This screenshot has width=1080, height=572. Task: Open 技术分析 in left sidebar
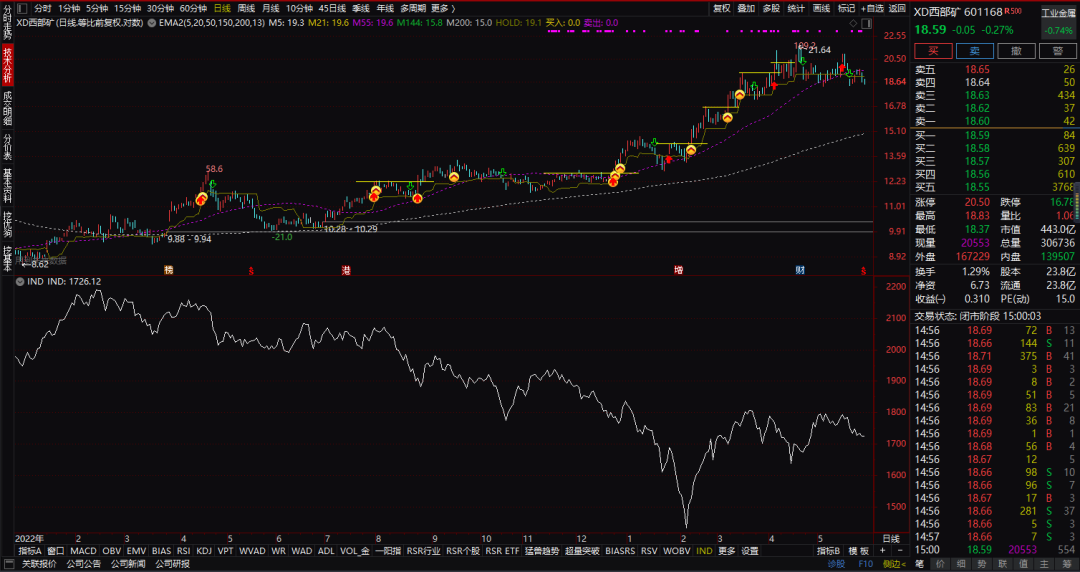click(7, 65)
